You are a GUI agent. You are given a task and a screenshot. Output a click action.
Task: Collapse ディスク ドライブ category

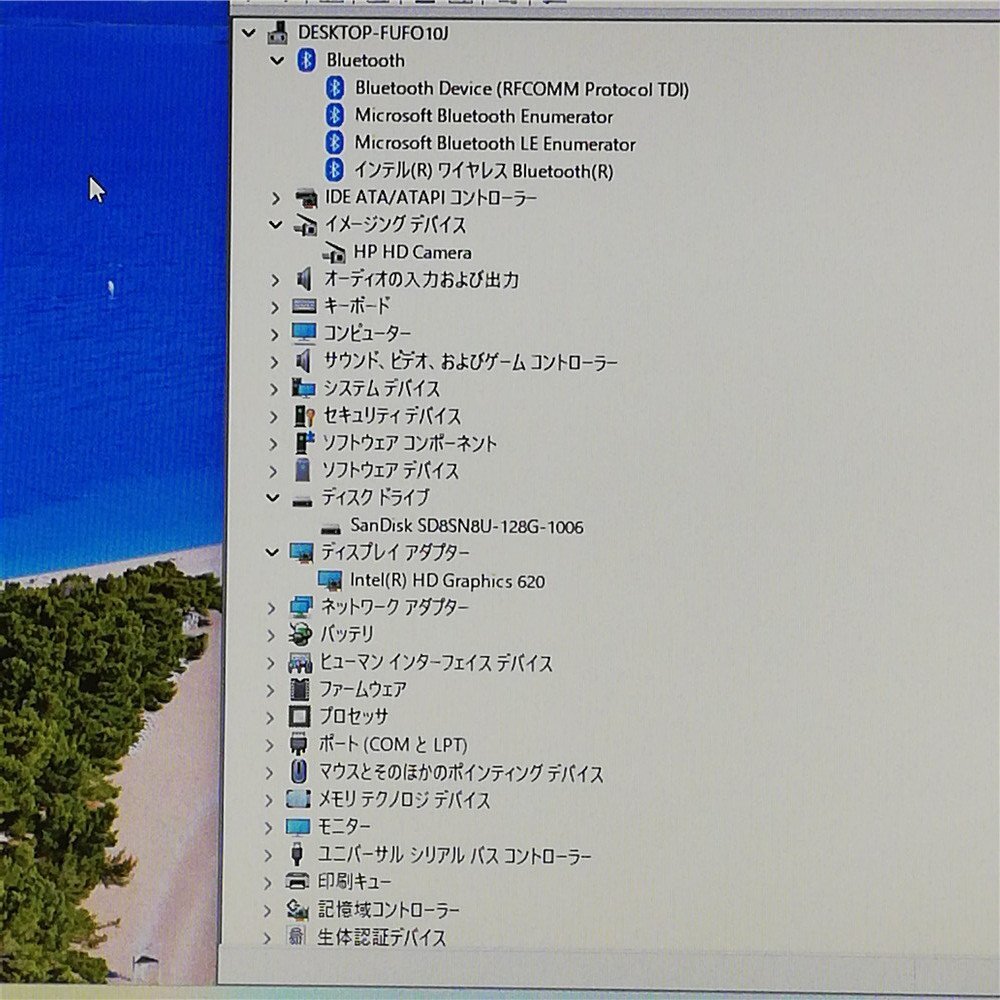(273, 497)
